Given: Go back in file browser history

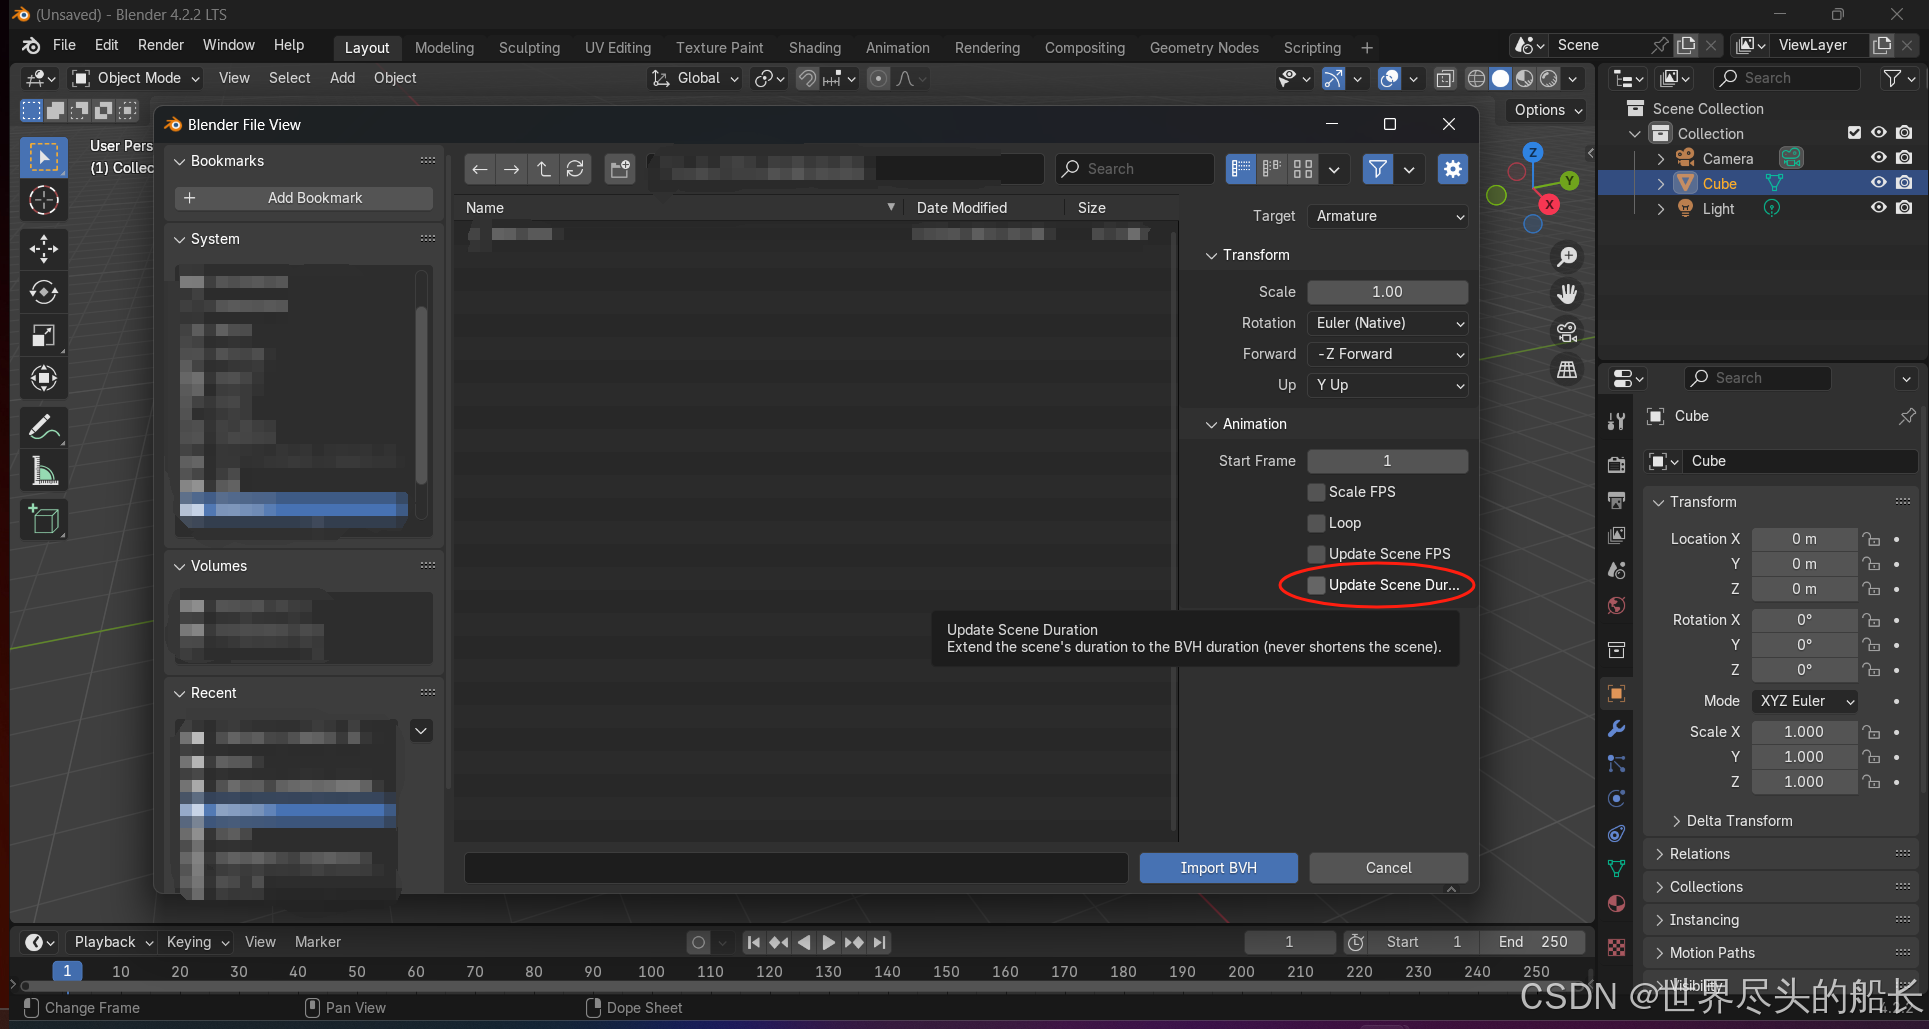Looking at the screenshot, I should click(x=480, y=169).
